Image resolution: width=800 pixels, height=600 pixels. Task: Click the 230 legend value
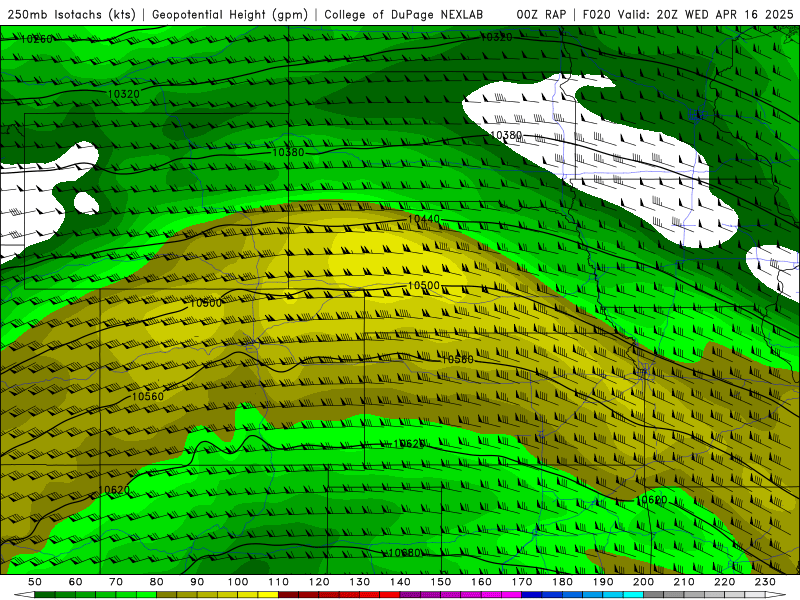point(765,582)
